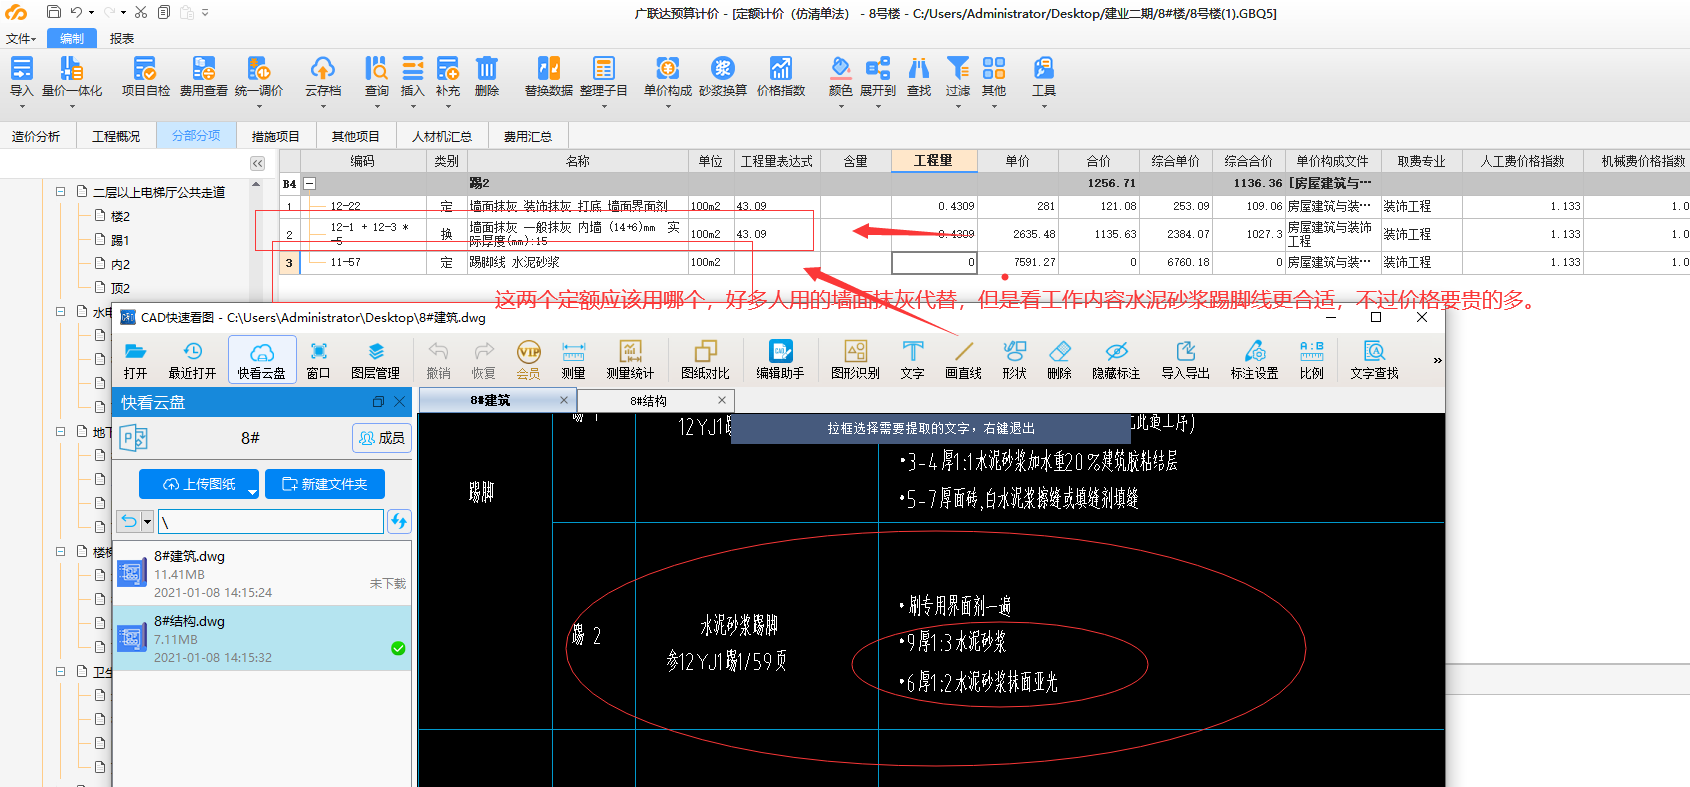Open 费用查看 fee view
The width and height of the screenshot is (1690, 787).
pos(204,76)
